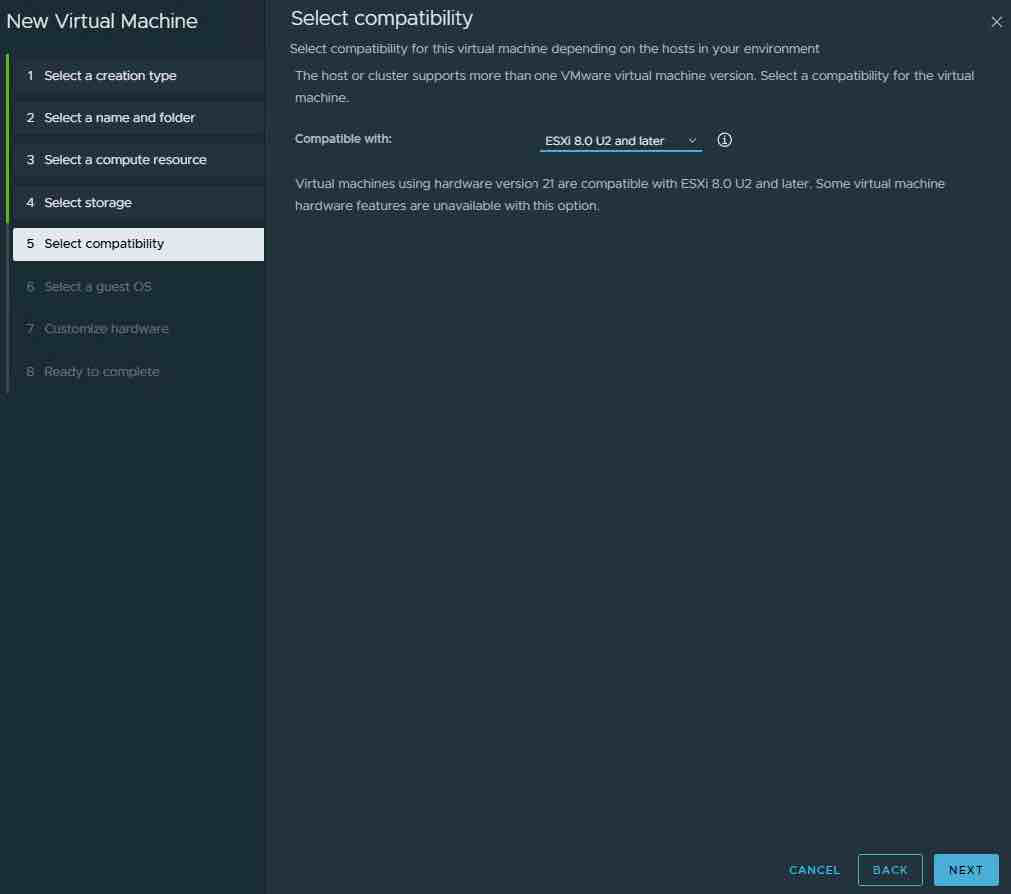This screenshot has width=1011, height=894.
Task: Click the host or cluster support notice text
Action: [634, 87]
